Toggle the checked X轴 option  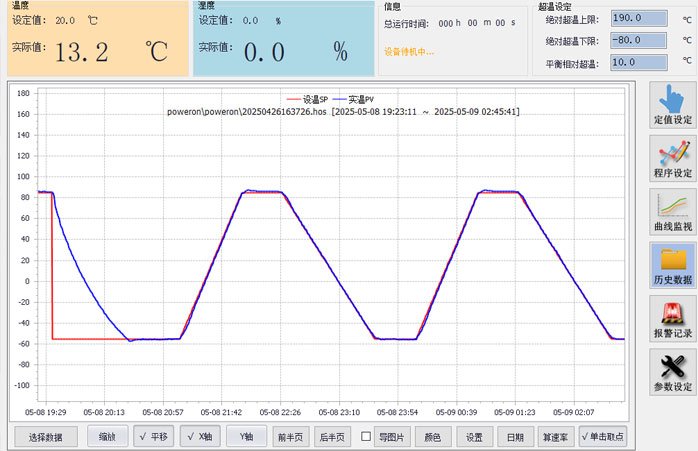tap(200, 436)
